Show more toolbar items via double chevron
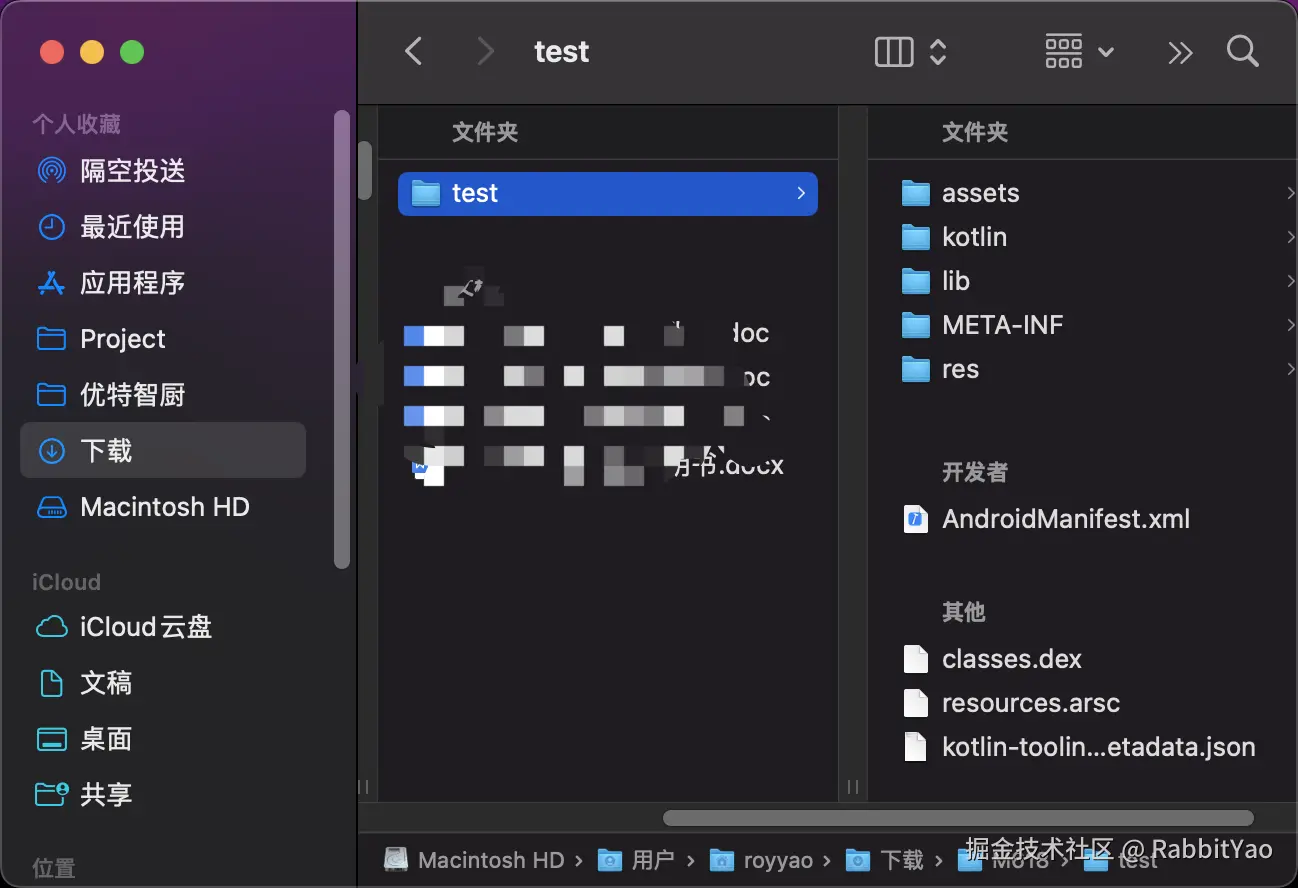 pyautogui.click(x=1180, y=52)
